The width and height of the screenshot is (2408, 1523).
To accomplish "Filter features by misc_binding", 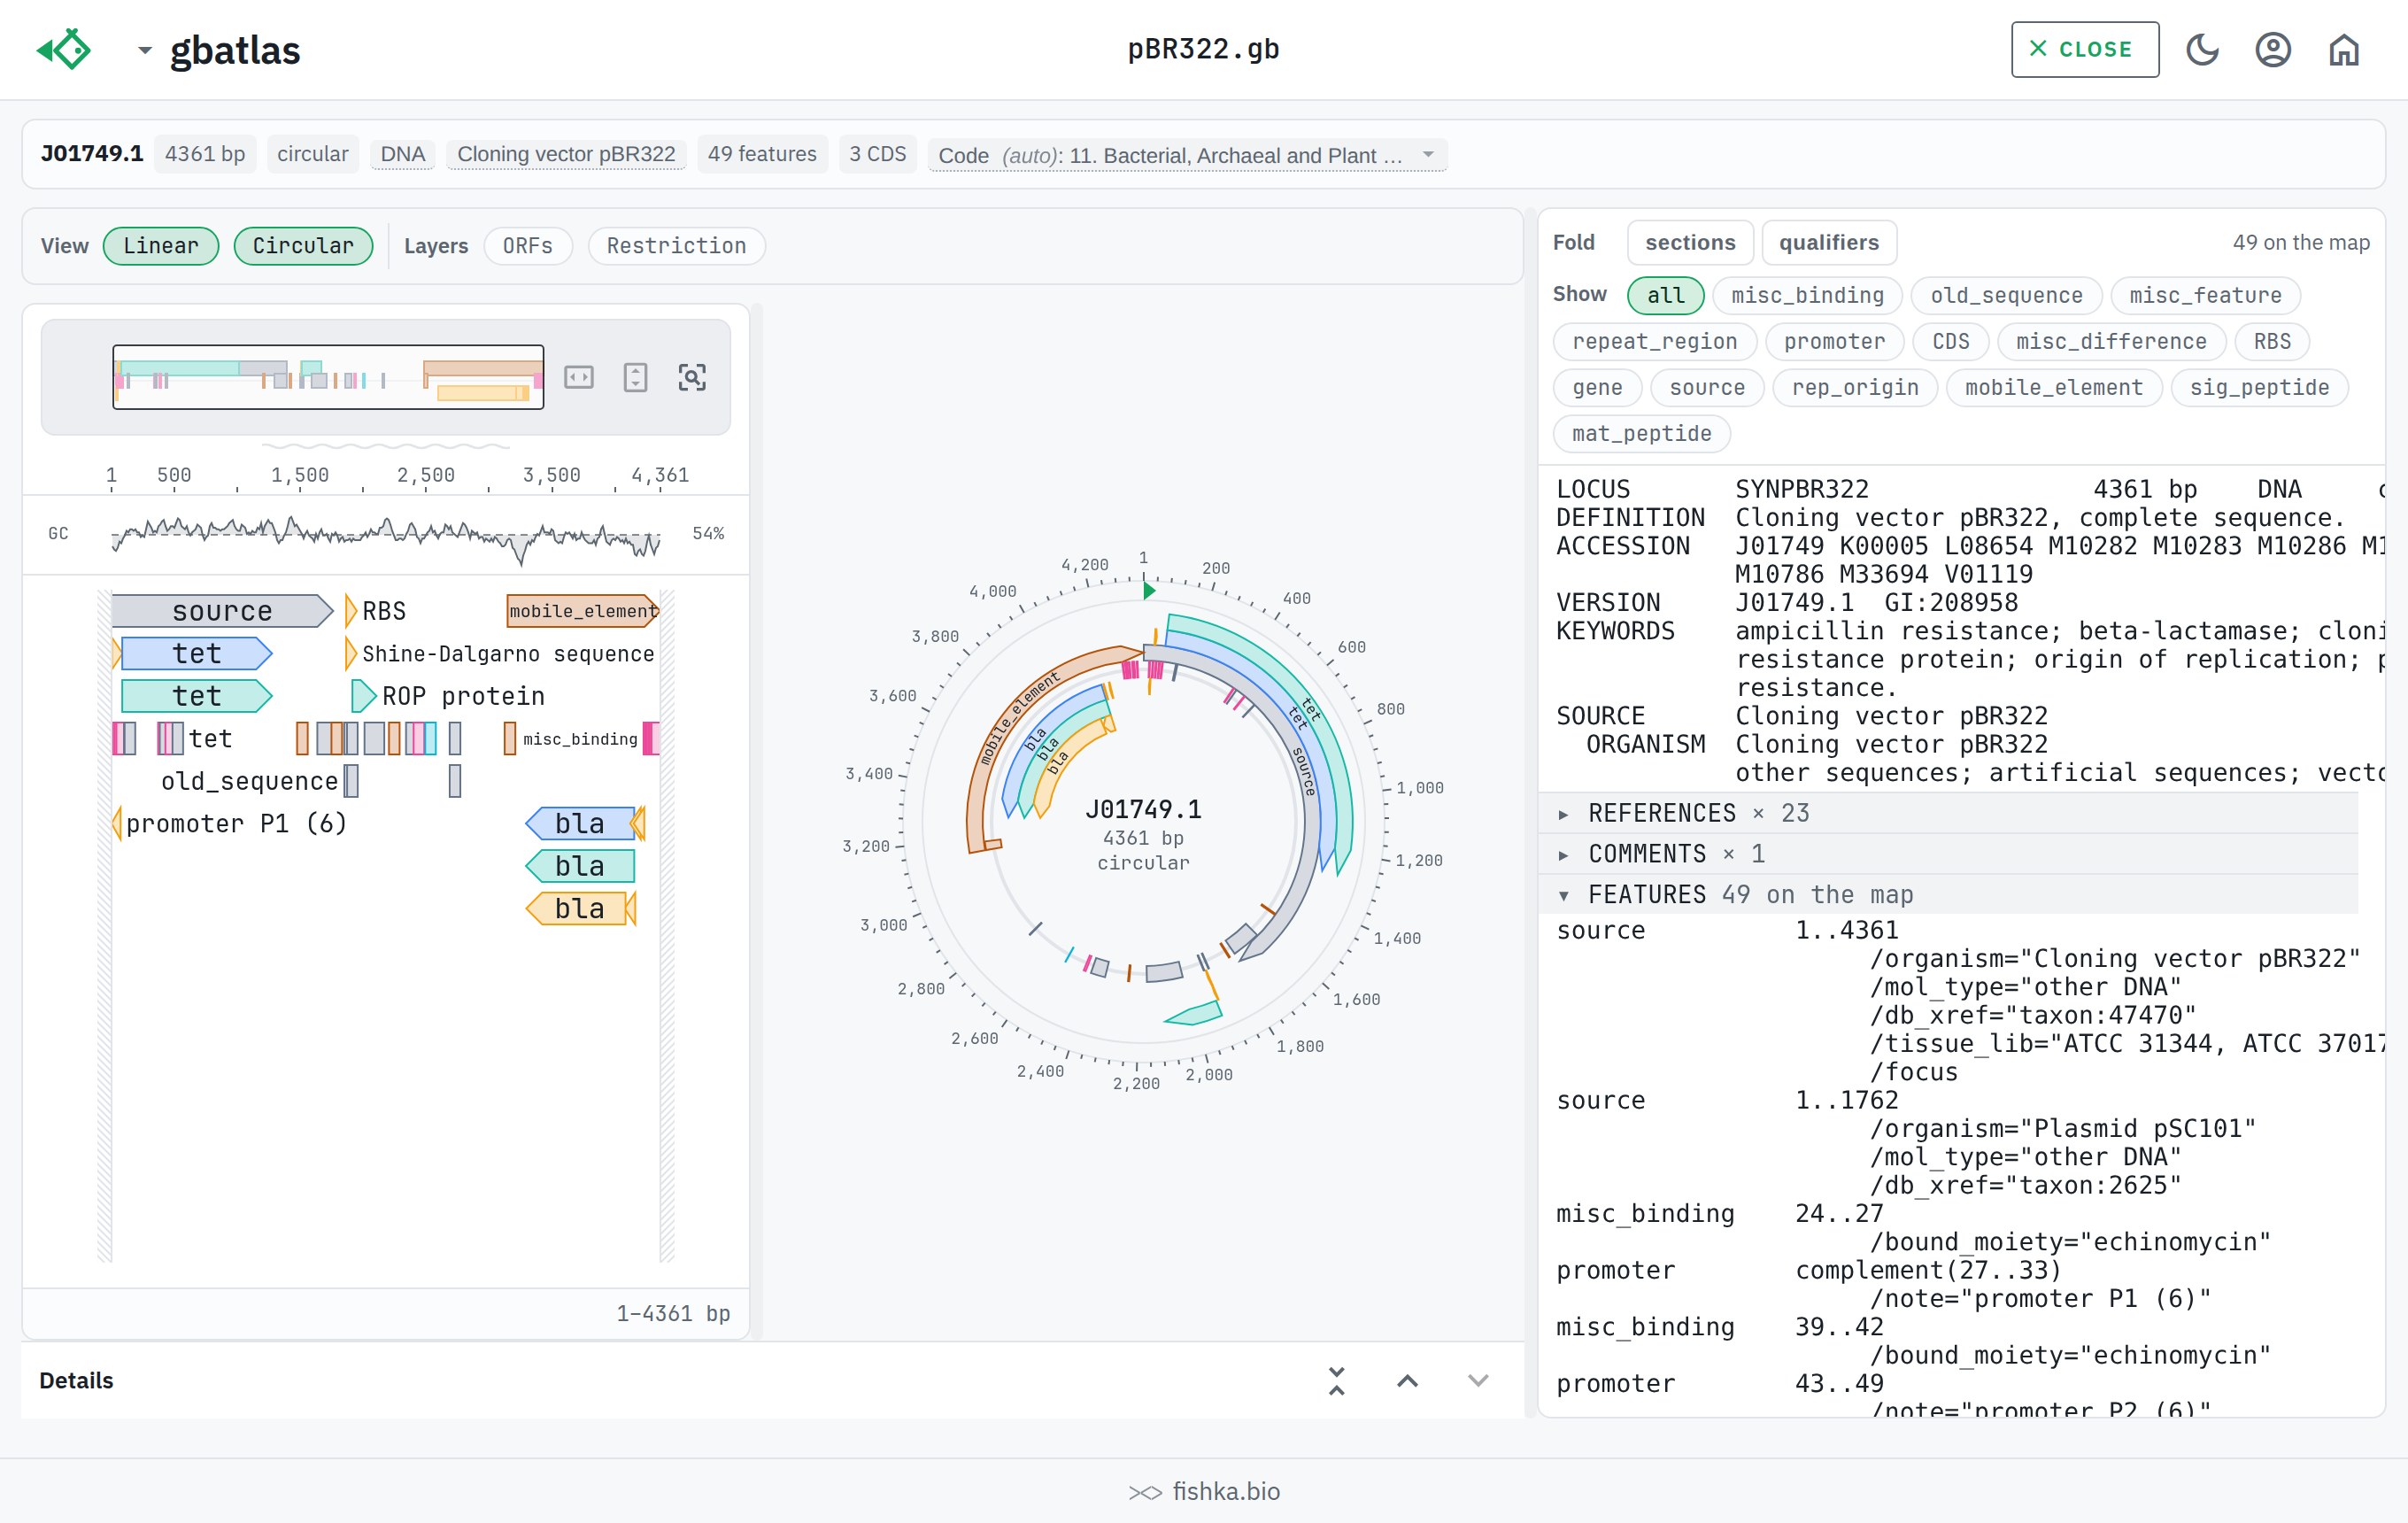I will tap(1807, 296).
